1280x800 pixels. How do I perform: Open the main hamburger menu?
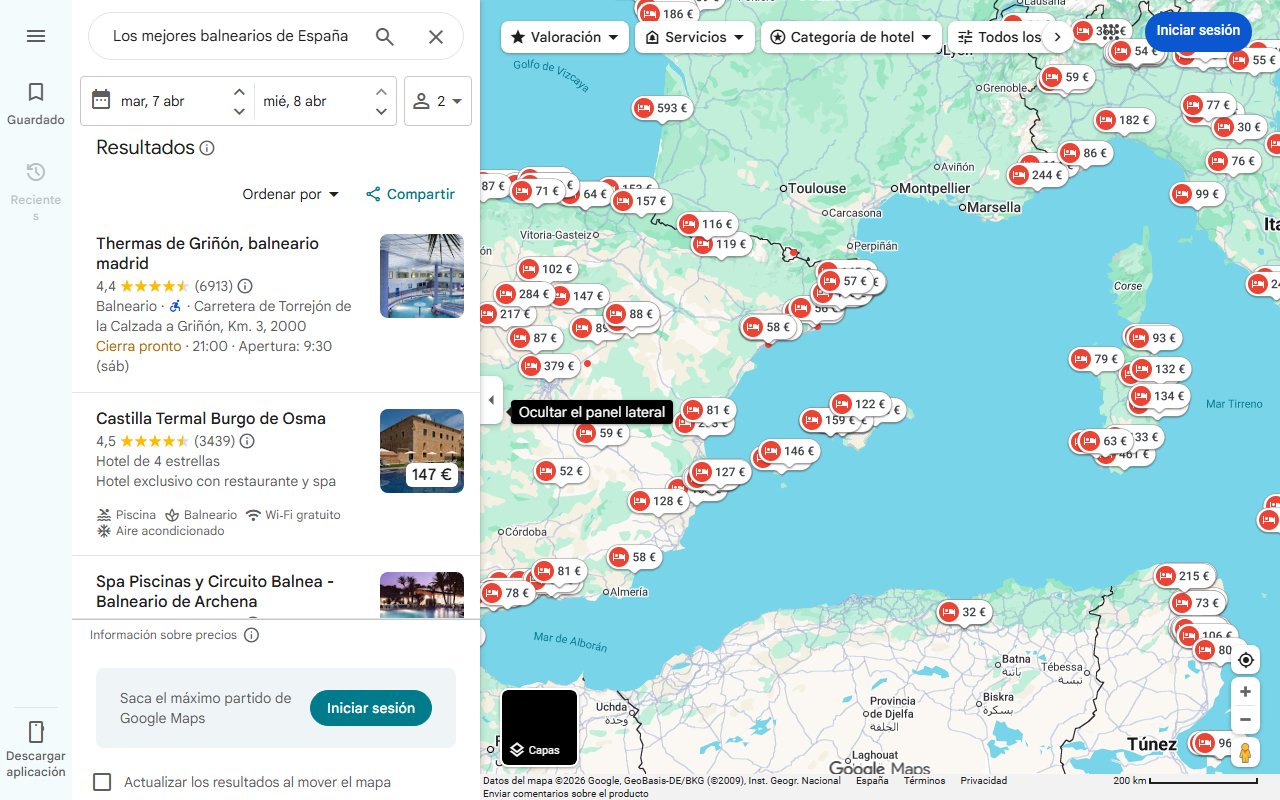36,35
